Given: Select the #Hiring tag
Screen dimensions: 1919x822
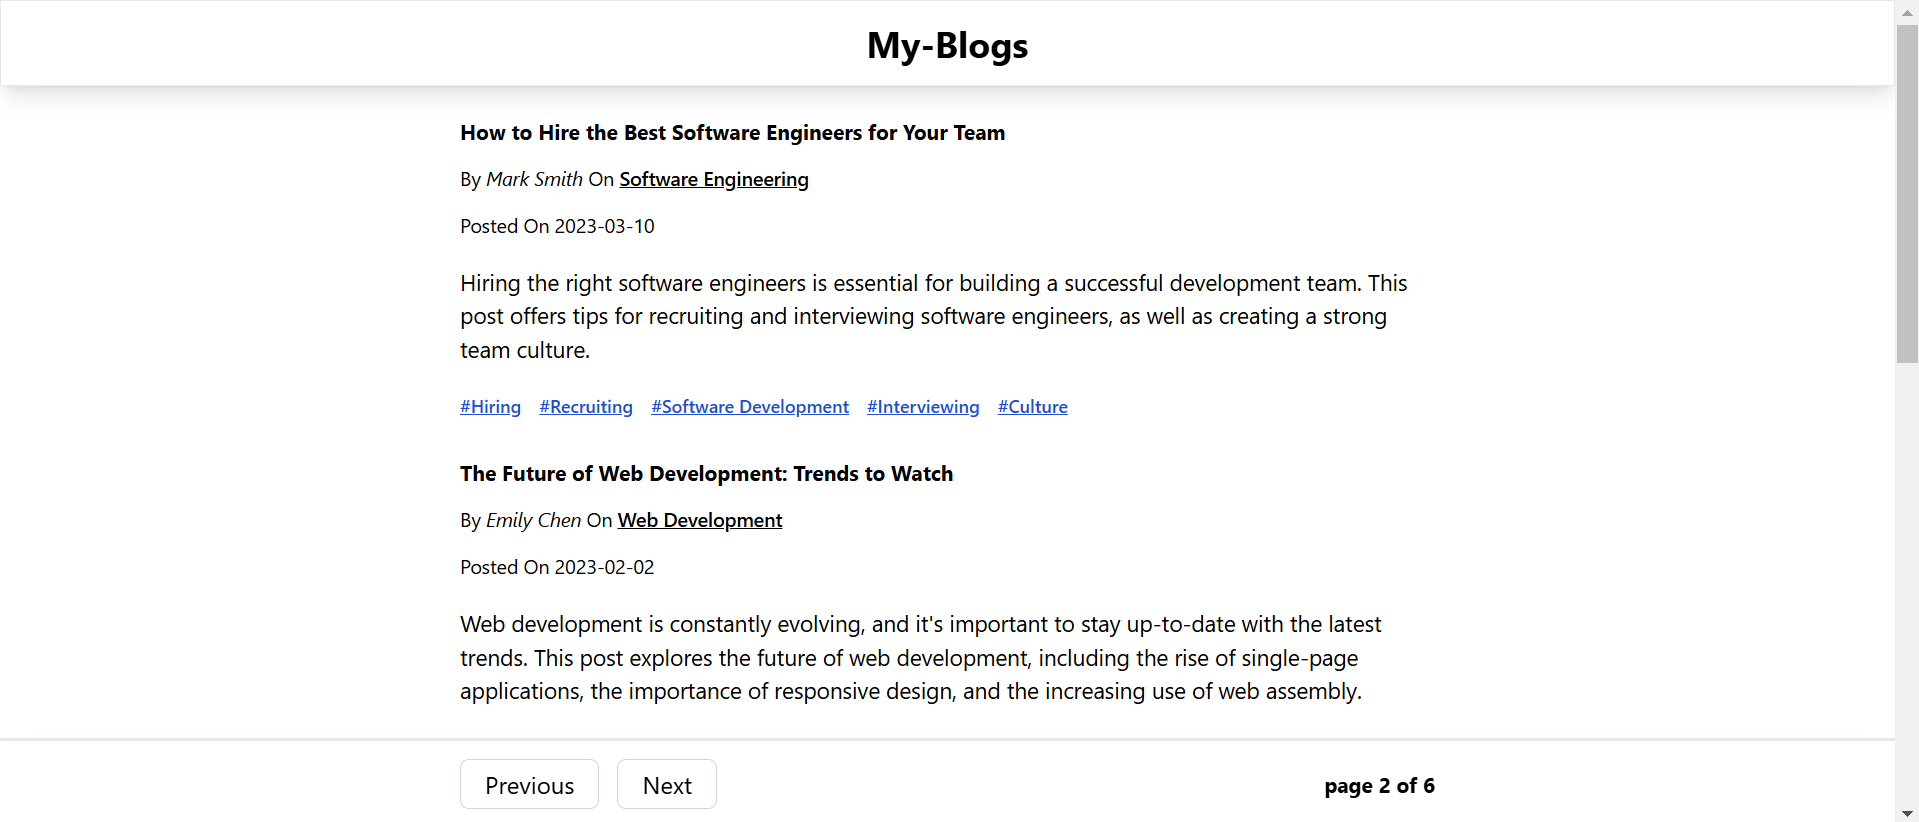Looking at the screenshot, I should point(490,407).
